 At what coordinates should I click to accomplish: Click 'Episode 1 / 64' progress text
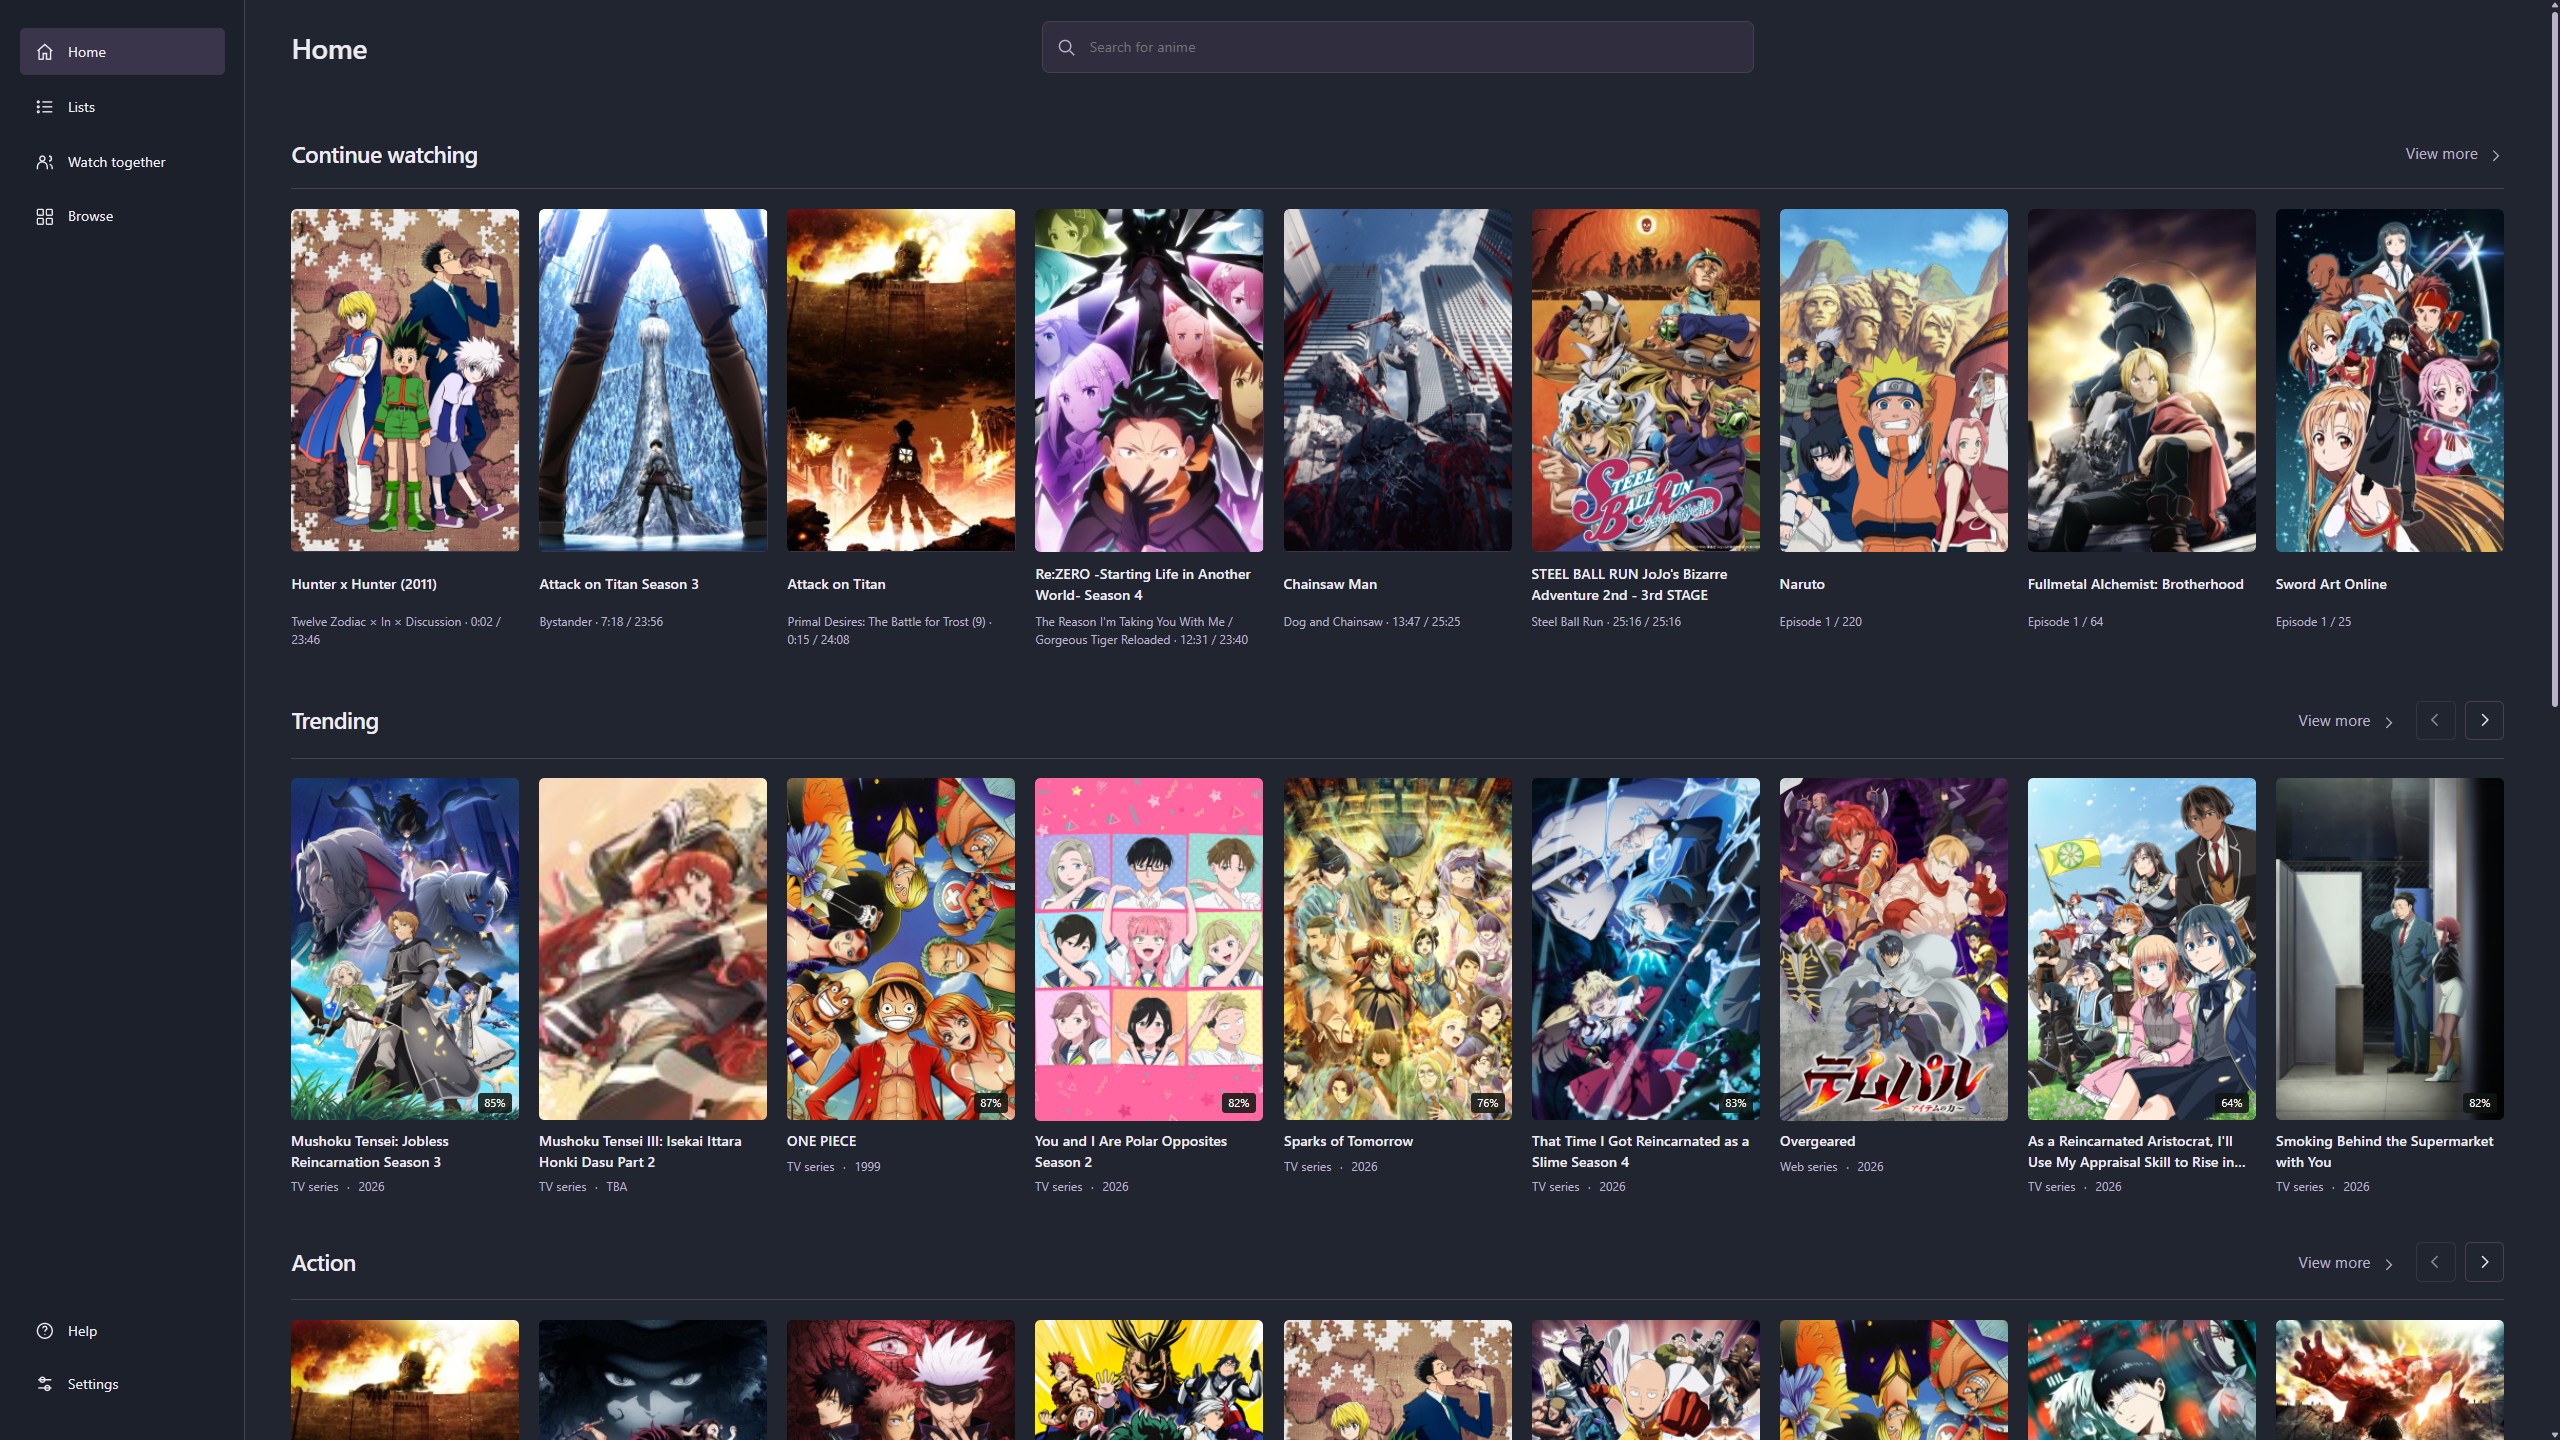pos(2065,622)
